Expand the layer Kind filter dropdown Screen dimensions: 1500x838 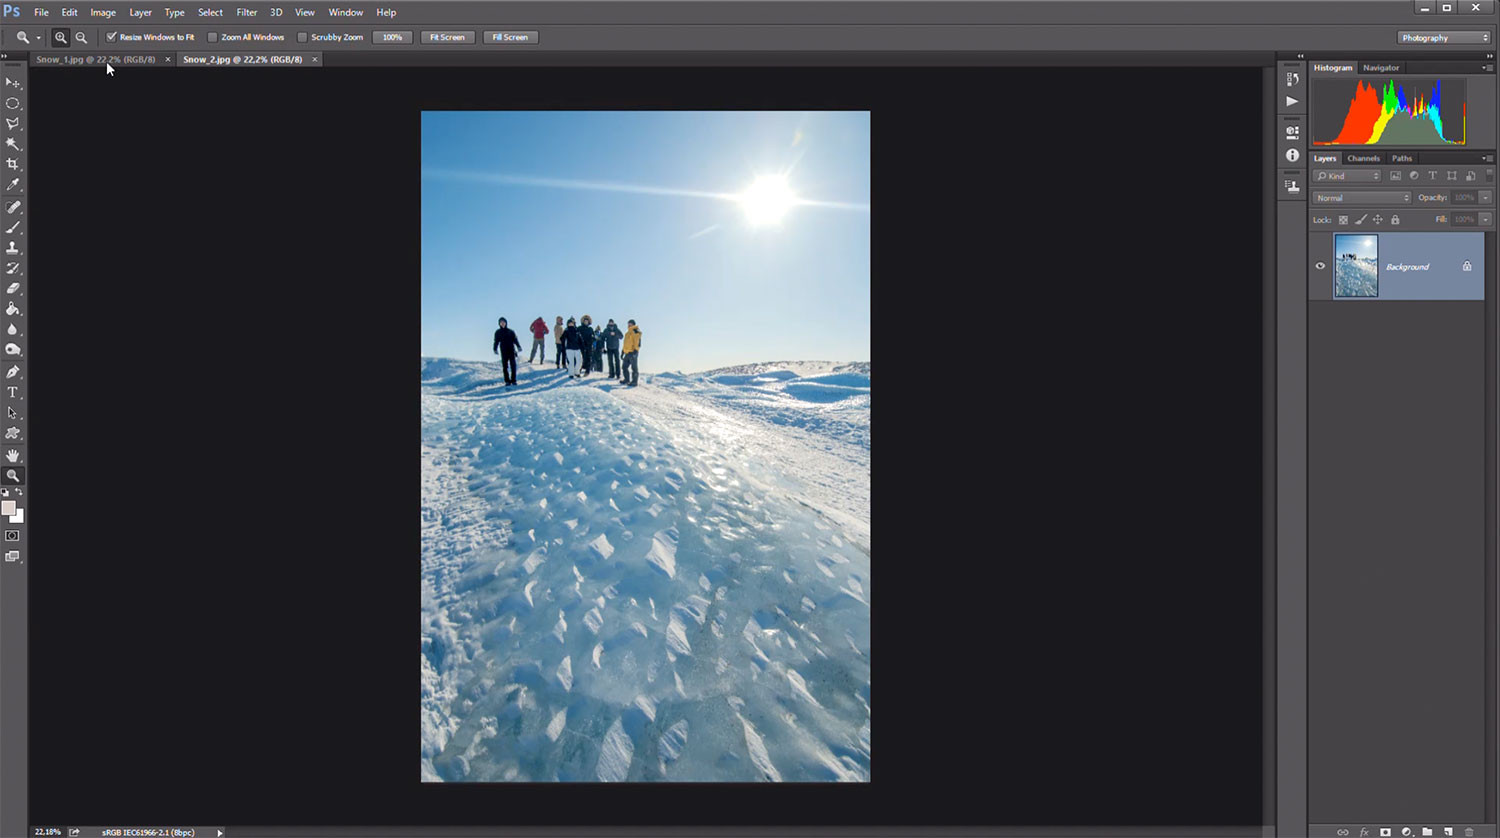tap(1347, 176)
